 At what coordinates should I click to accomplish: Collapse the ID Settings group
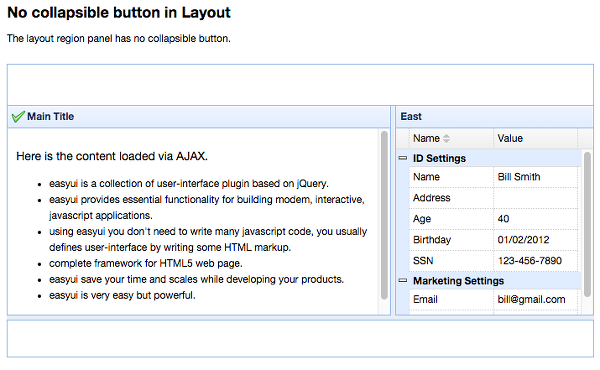click(x=403, y=158)
